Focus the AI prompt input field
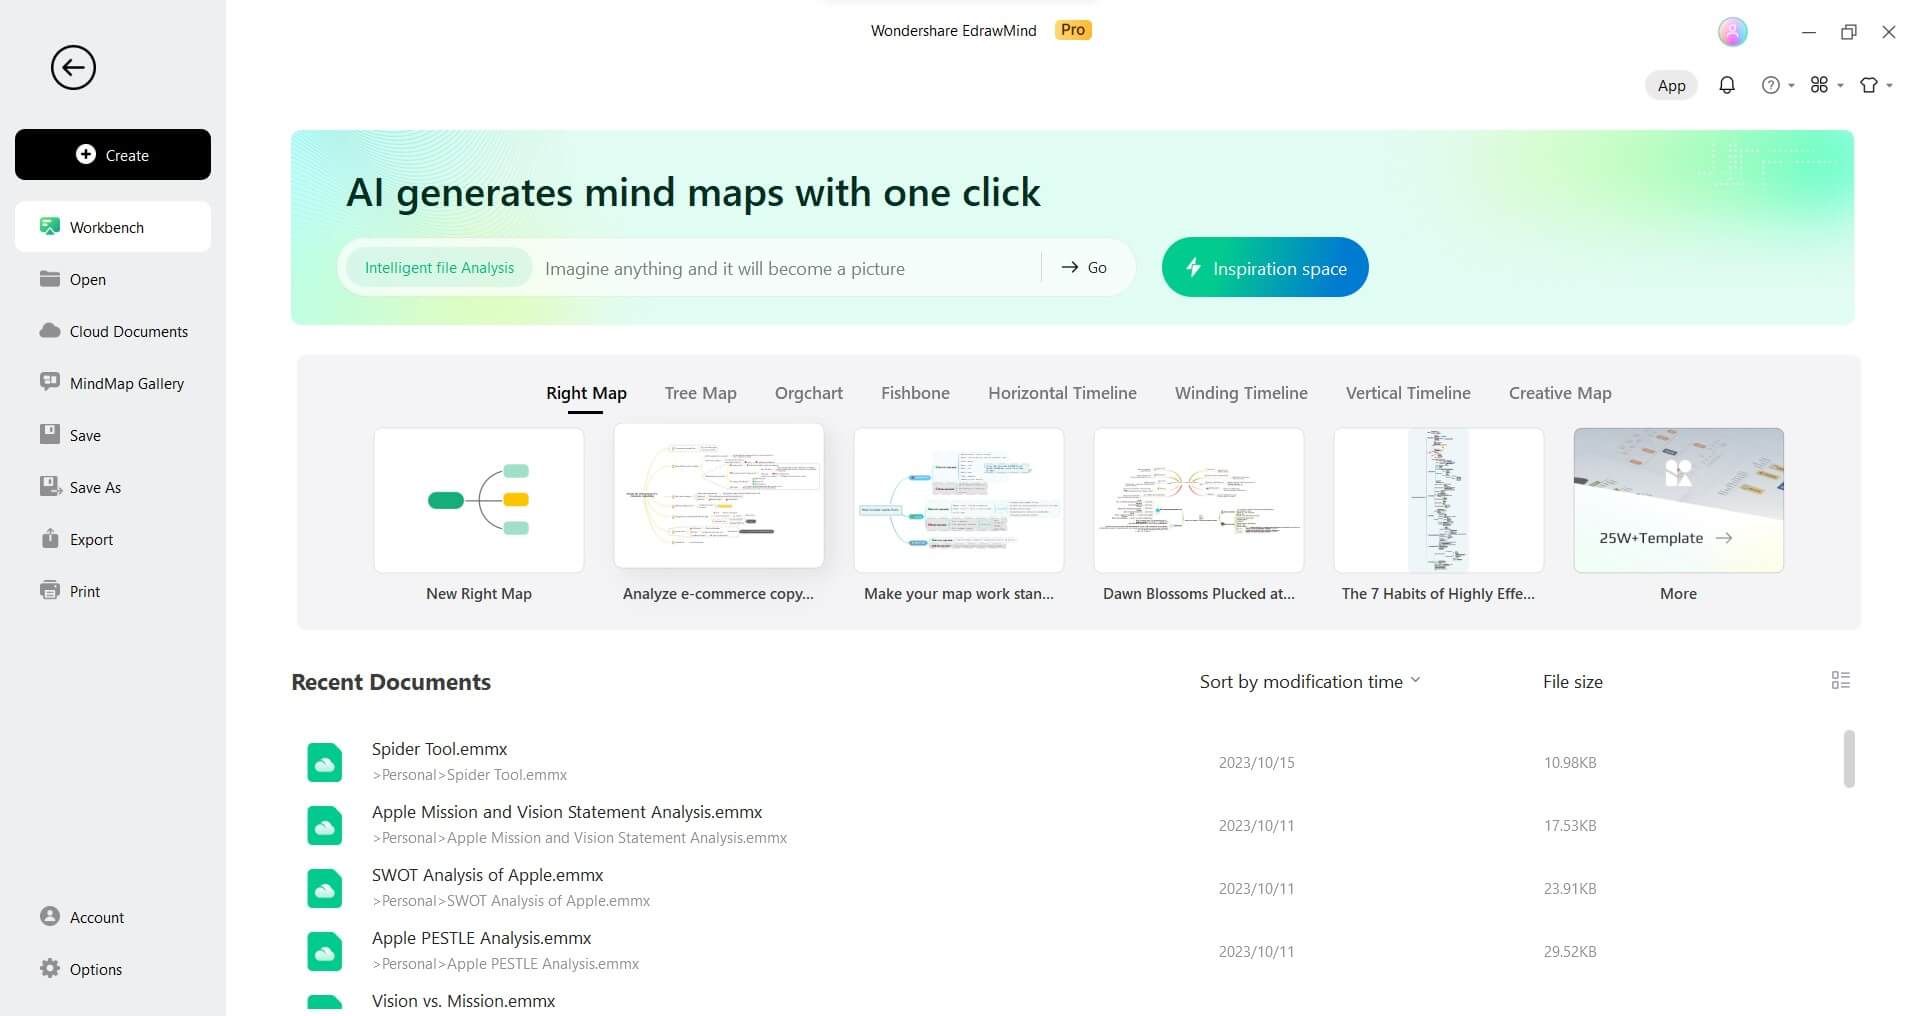This screenshot has height=1016, width=1920. tap(788, 268)
